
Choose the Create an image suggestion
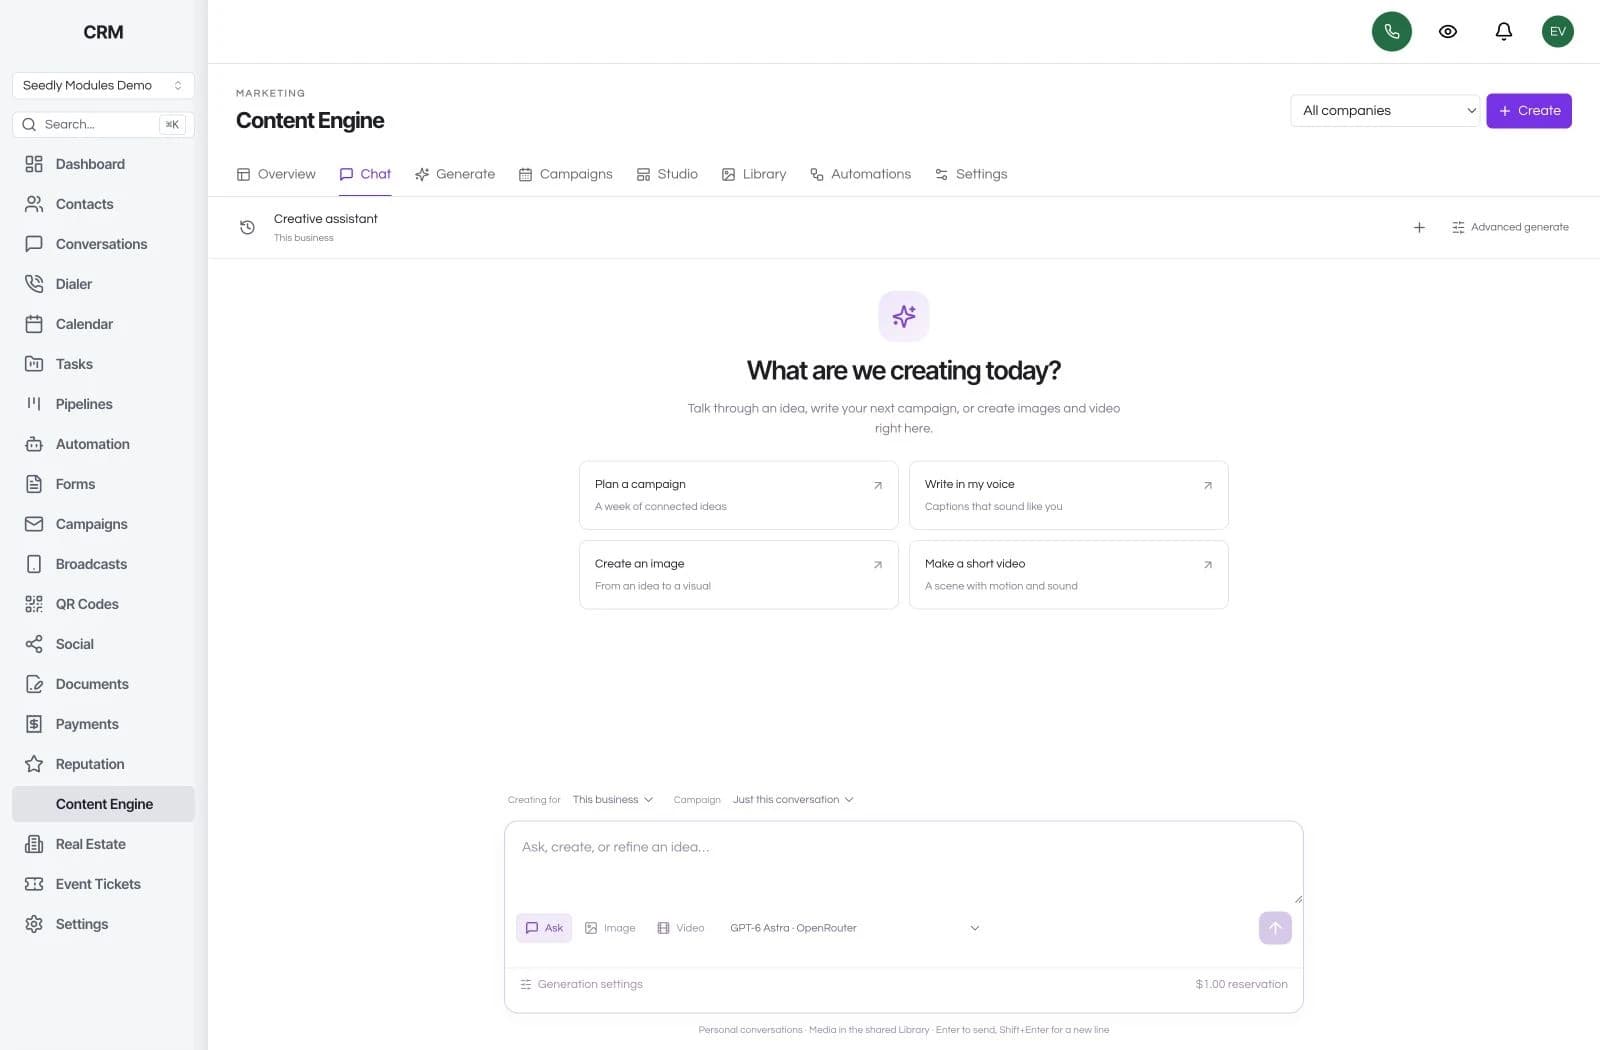coord(739,575)
